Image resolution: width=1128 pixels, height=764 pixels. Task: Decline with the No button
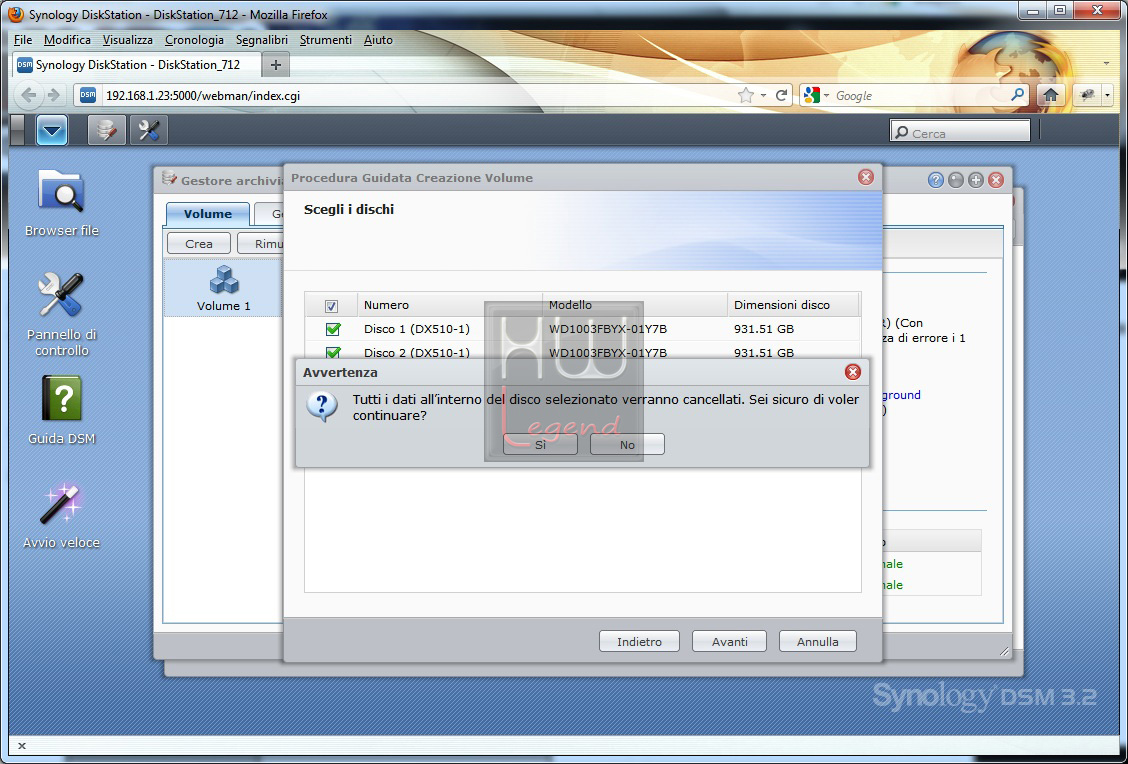tap(627, 445)
